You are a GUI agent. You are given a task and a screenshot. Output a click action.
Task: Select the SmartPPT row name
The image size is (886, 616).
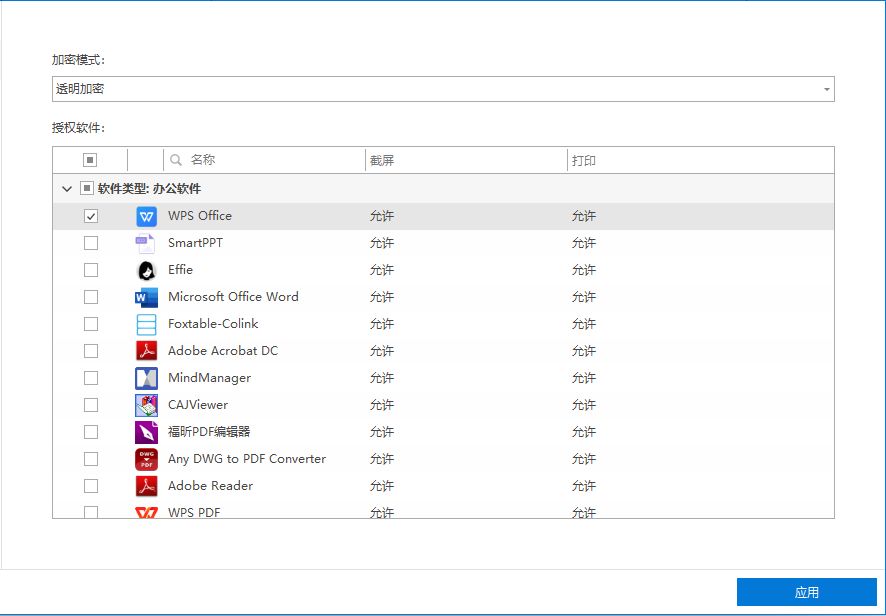[x=196, y=243]
